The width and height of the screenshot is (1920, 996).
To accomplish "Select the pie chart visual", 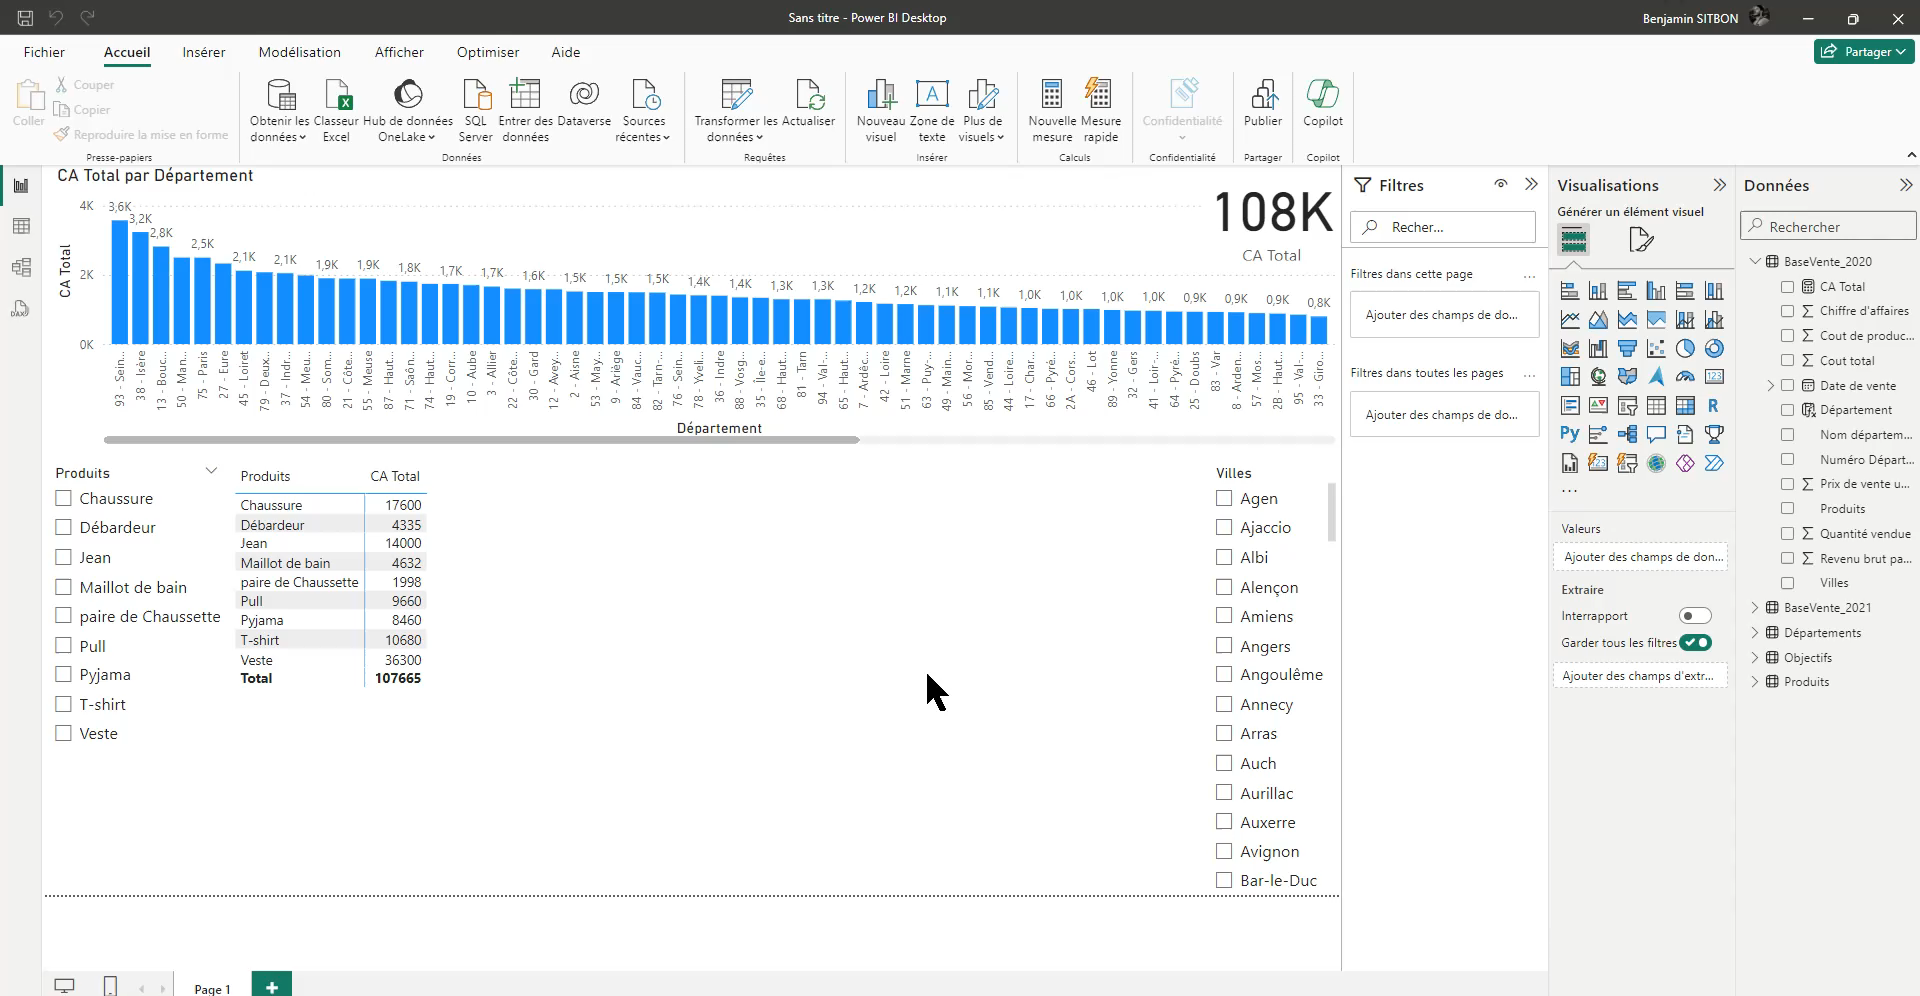I will tap(1685, 348).
